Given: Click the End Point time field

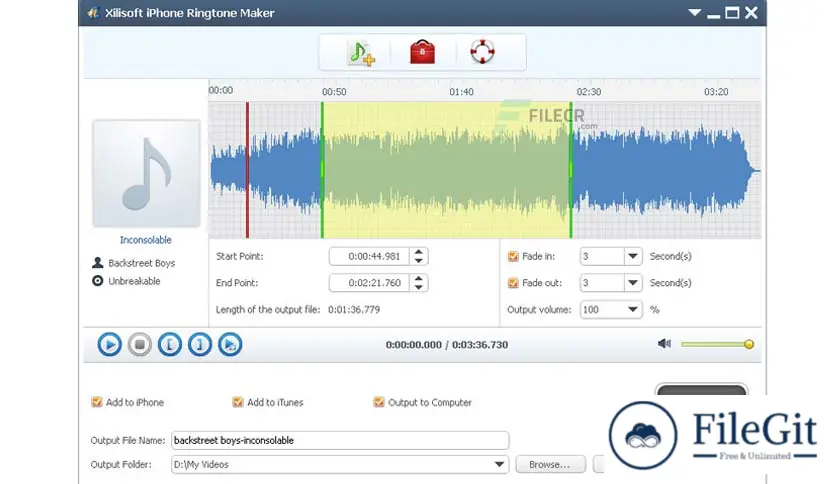Looking at the screenshot, I should click(x=369, y=283).
